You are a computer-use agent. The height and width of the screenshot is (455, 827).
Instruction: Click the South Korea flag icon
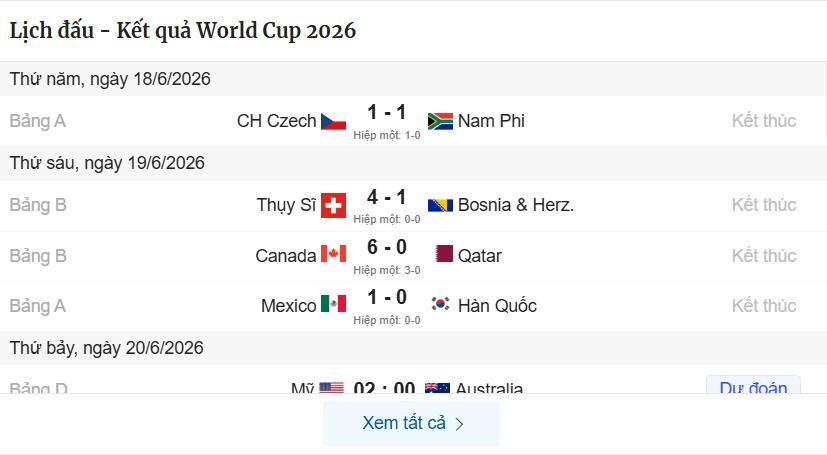(x=440, y=304)
